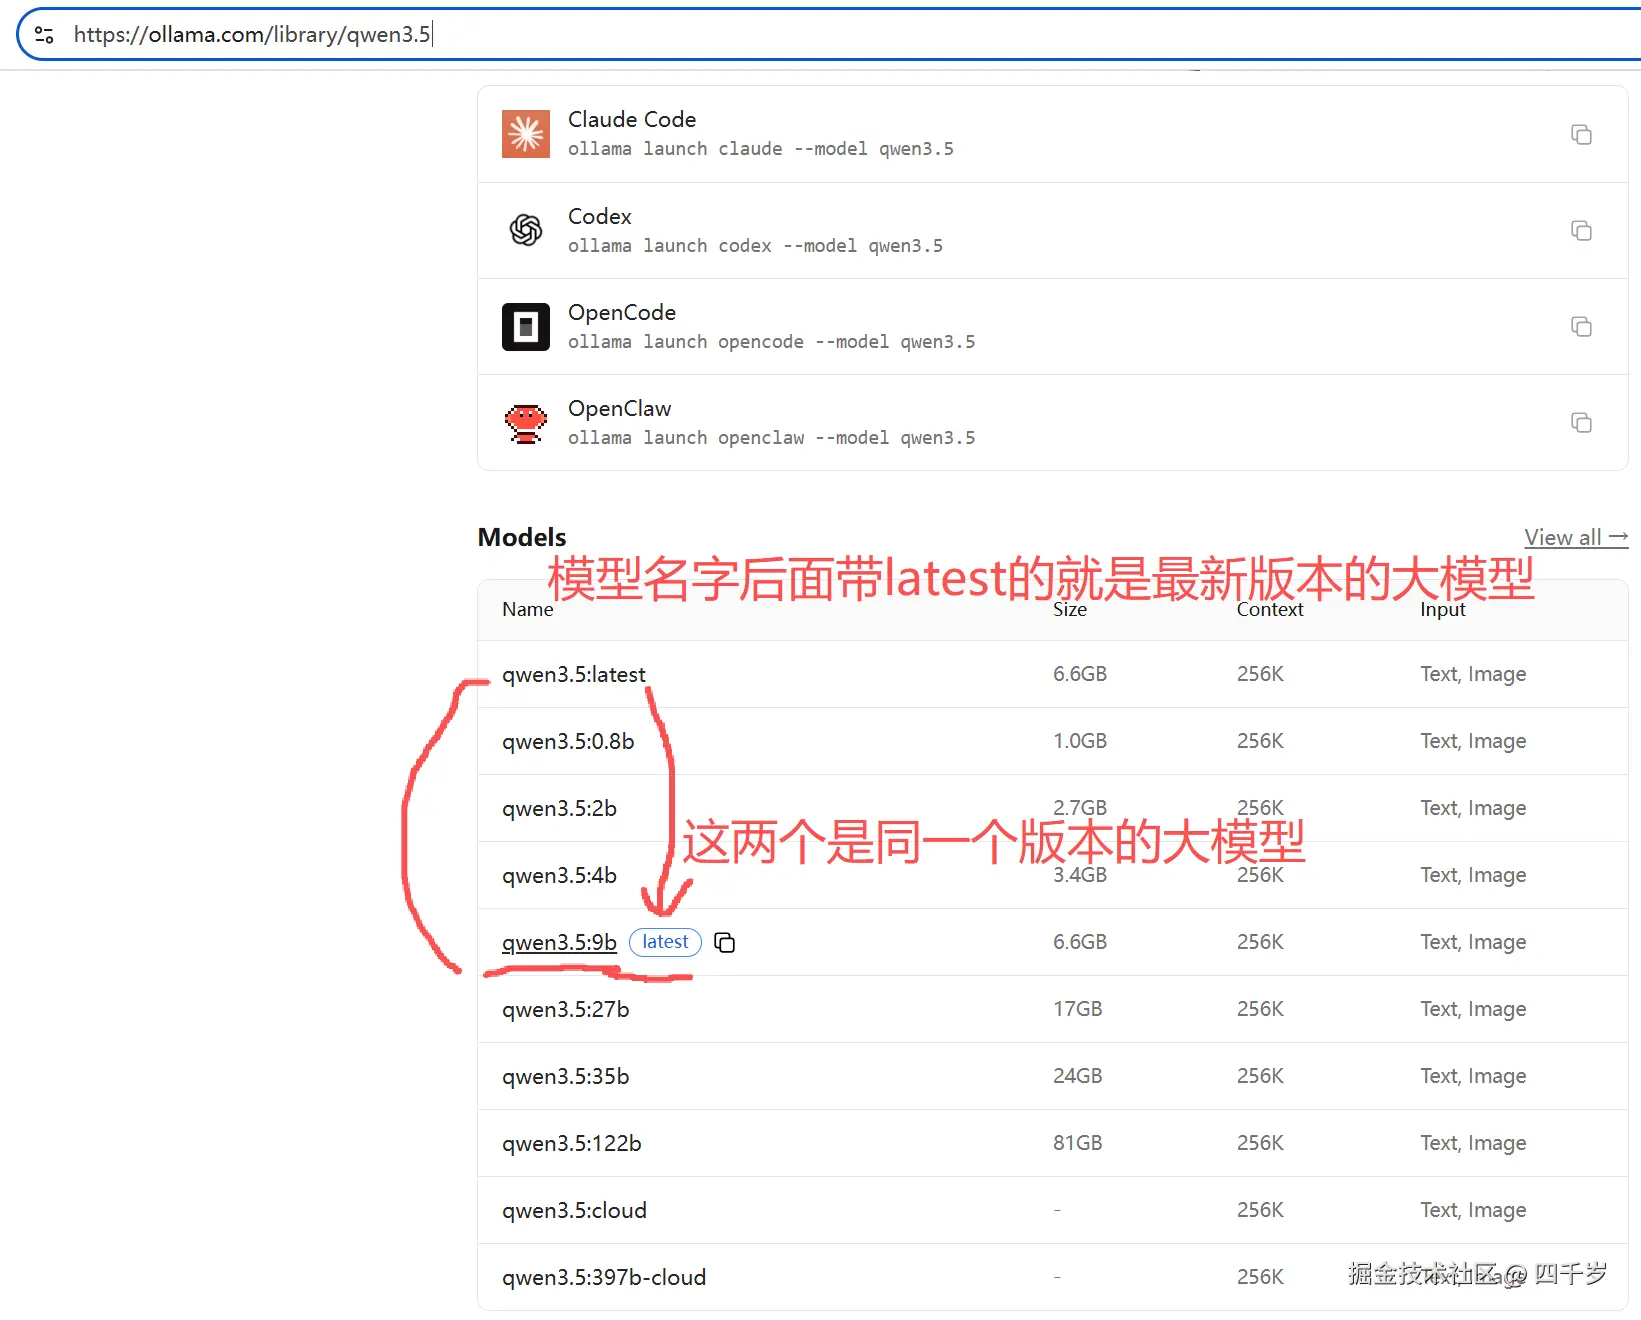Screen dimensions: 1641x1320
Task: Click the 24GB size of qwen3.5:35b
Action: tap(1077, 1076)
